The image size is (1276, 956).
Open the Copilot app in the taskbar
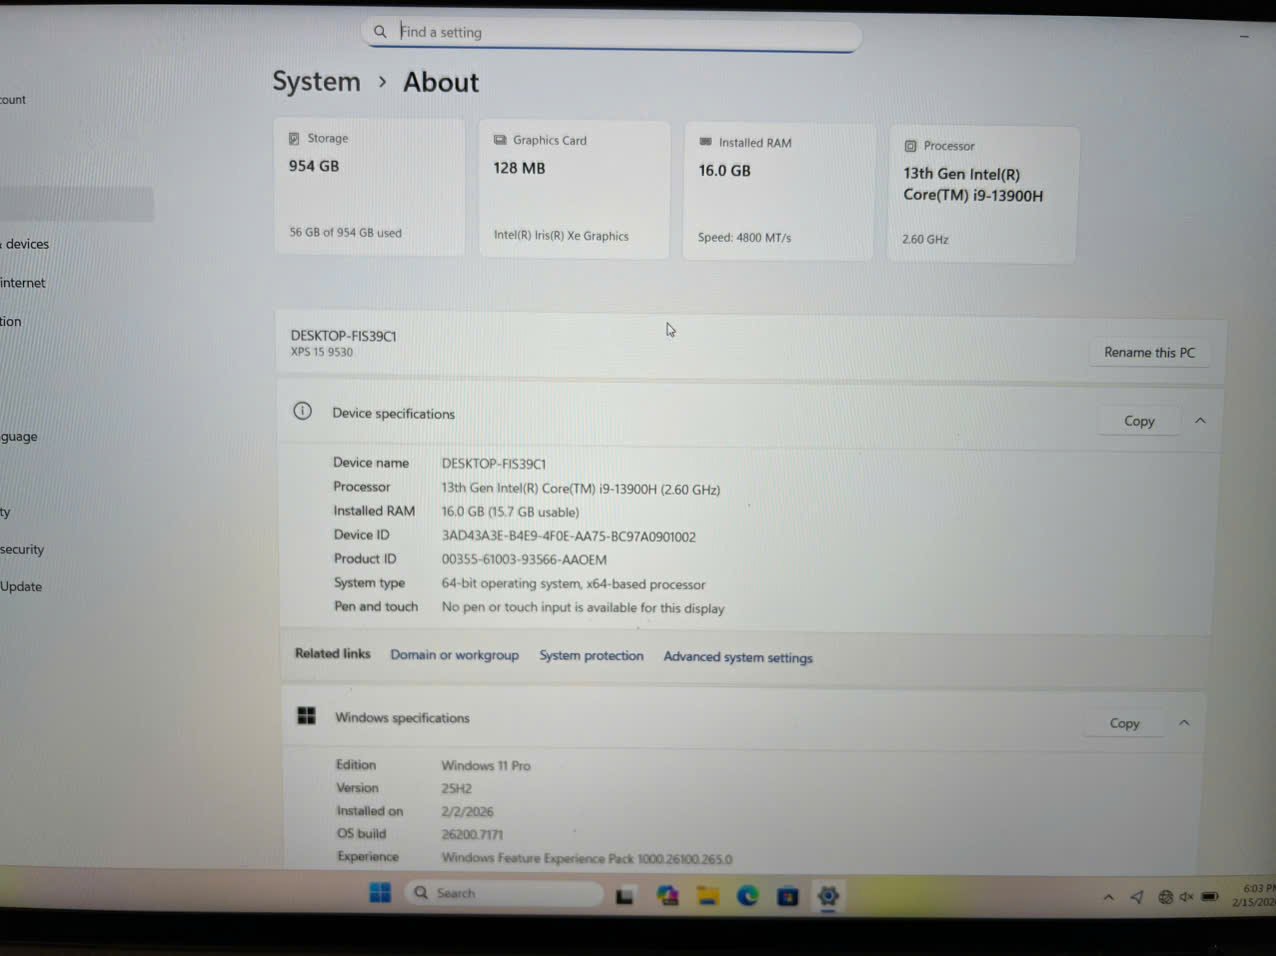click(x=667, y=896)
